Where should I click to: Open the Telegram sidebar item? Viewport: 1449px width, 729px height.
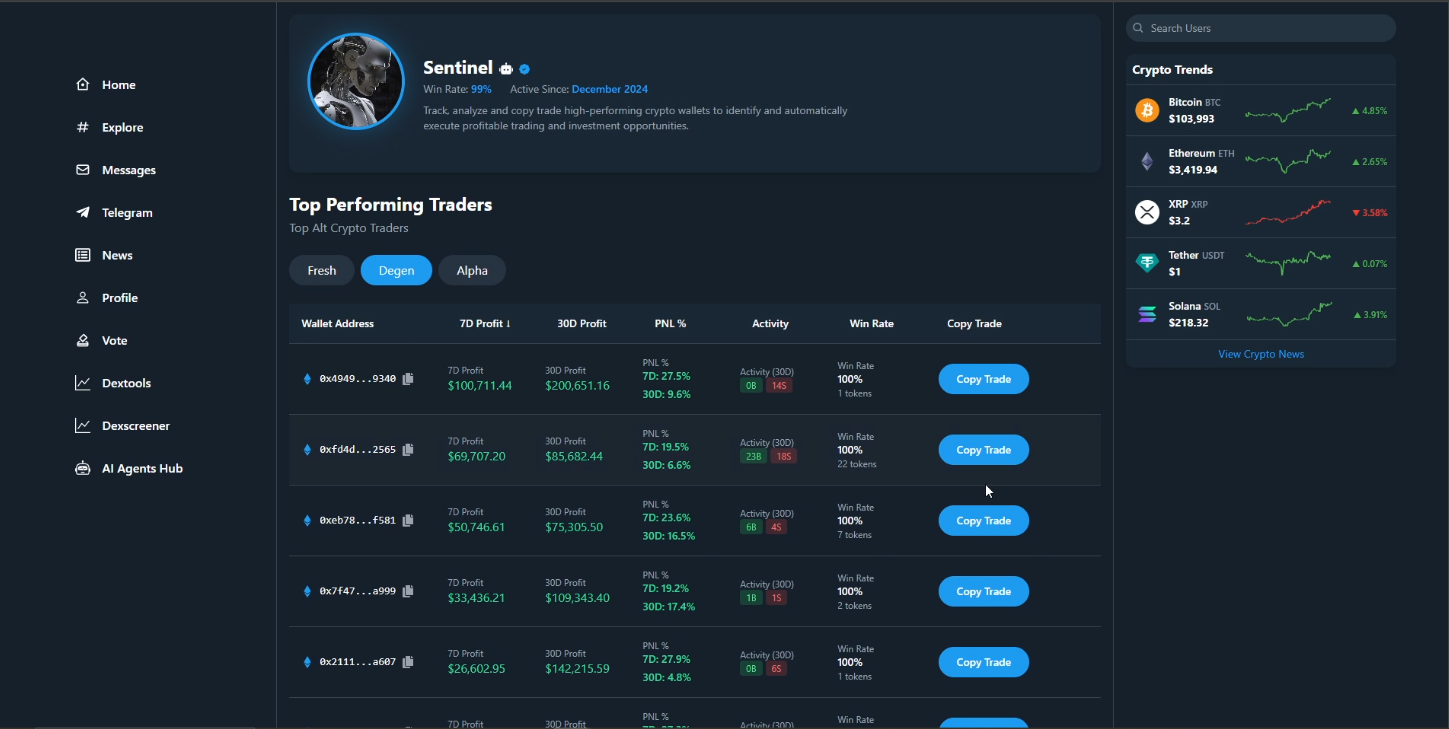pyautogui.click(x=126, y=213)
